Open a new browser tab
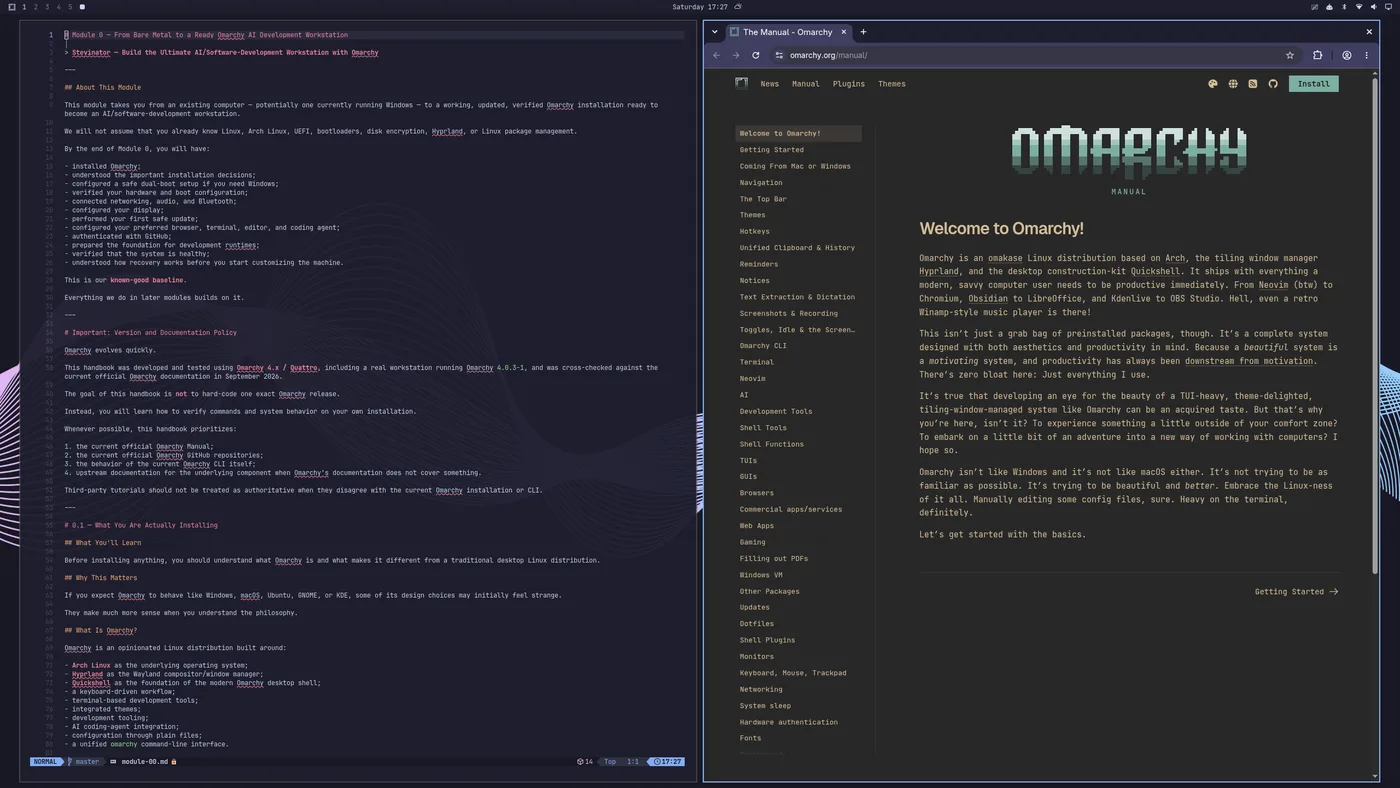 864,32
